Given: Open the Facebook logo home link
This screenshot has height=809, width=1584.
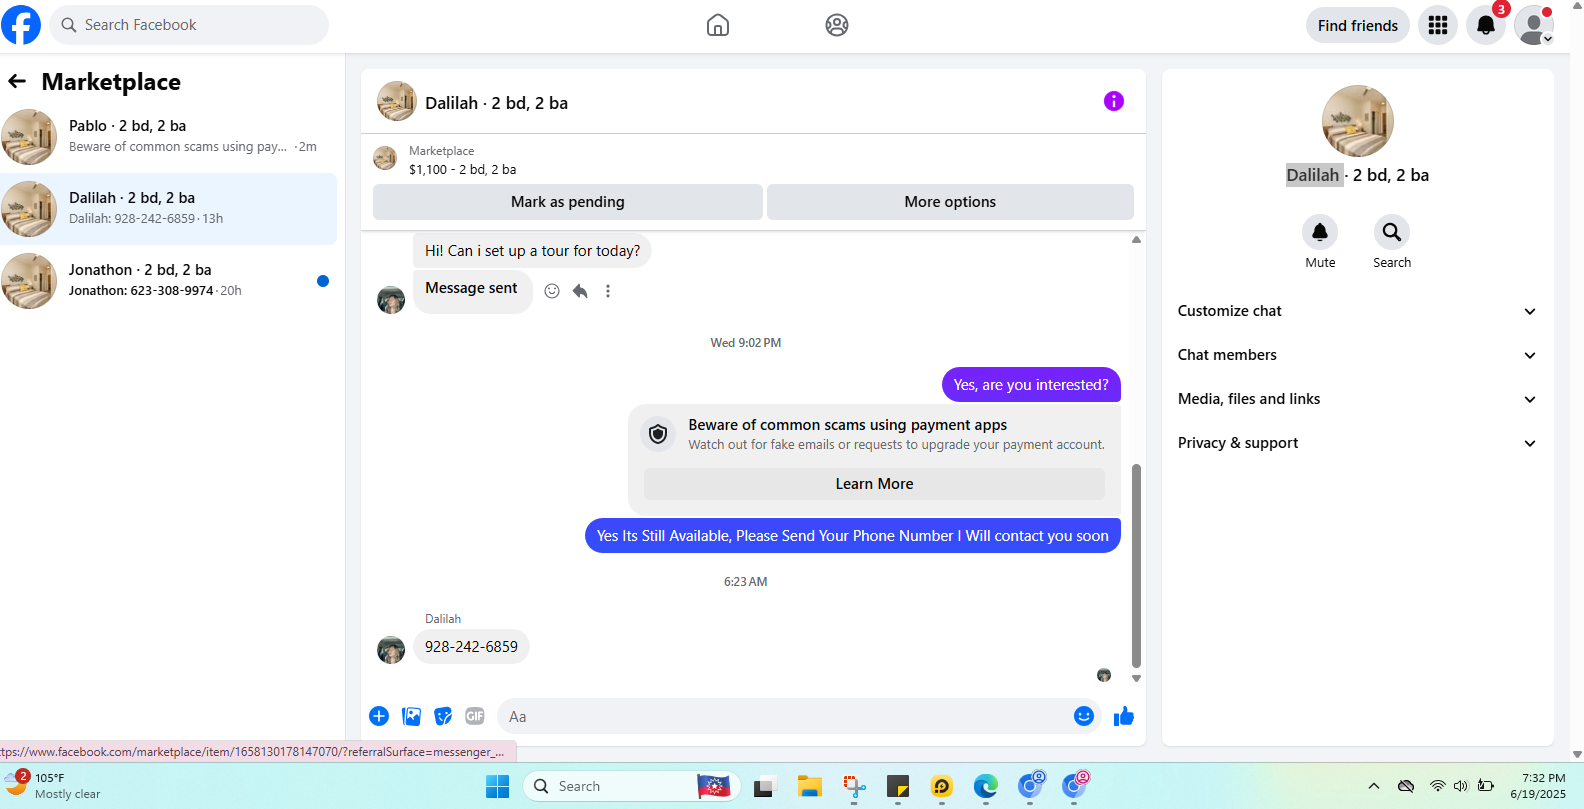Looking at the screenshot, I should [x=20, y=25].
